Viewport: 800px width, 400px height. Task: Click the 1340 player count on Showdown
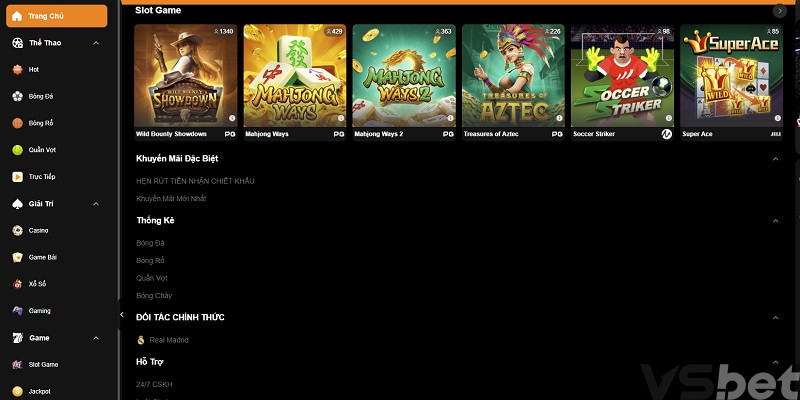click(223, 32)
